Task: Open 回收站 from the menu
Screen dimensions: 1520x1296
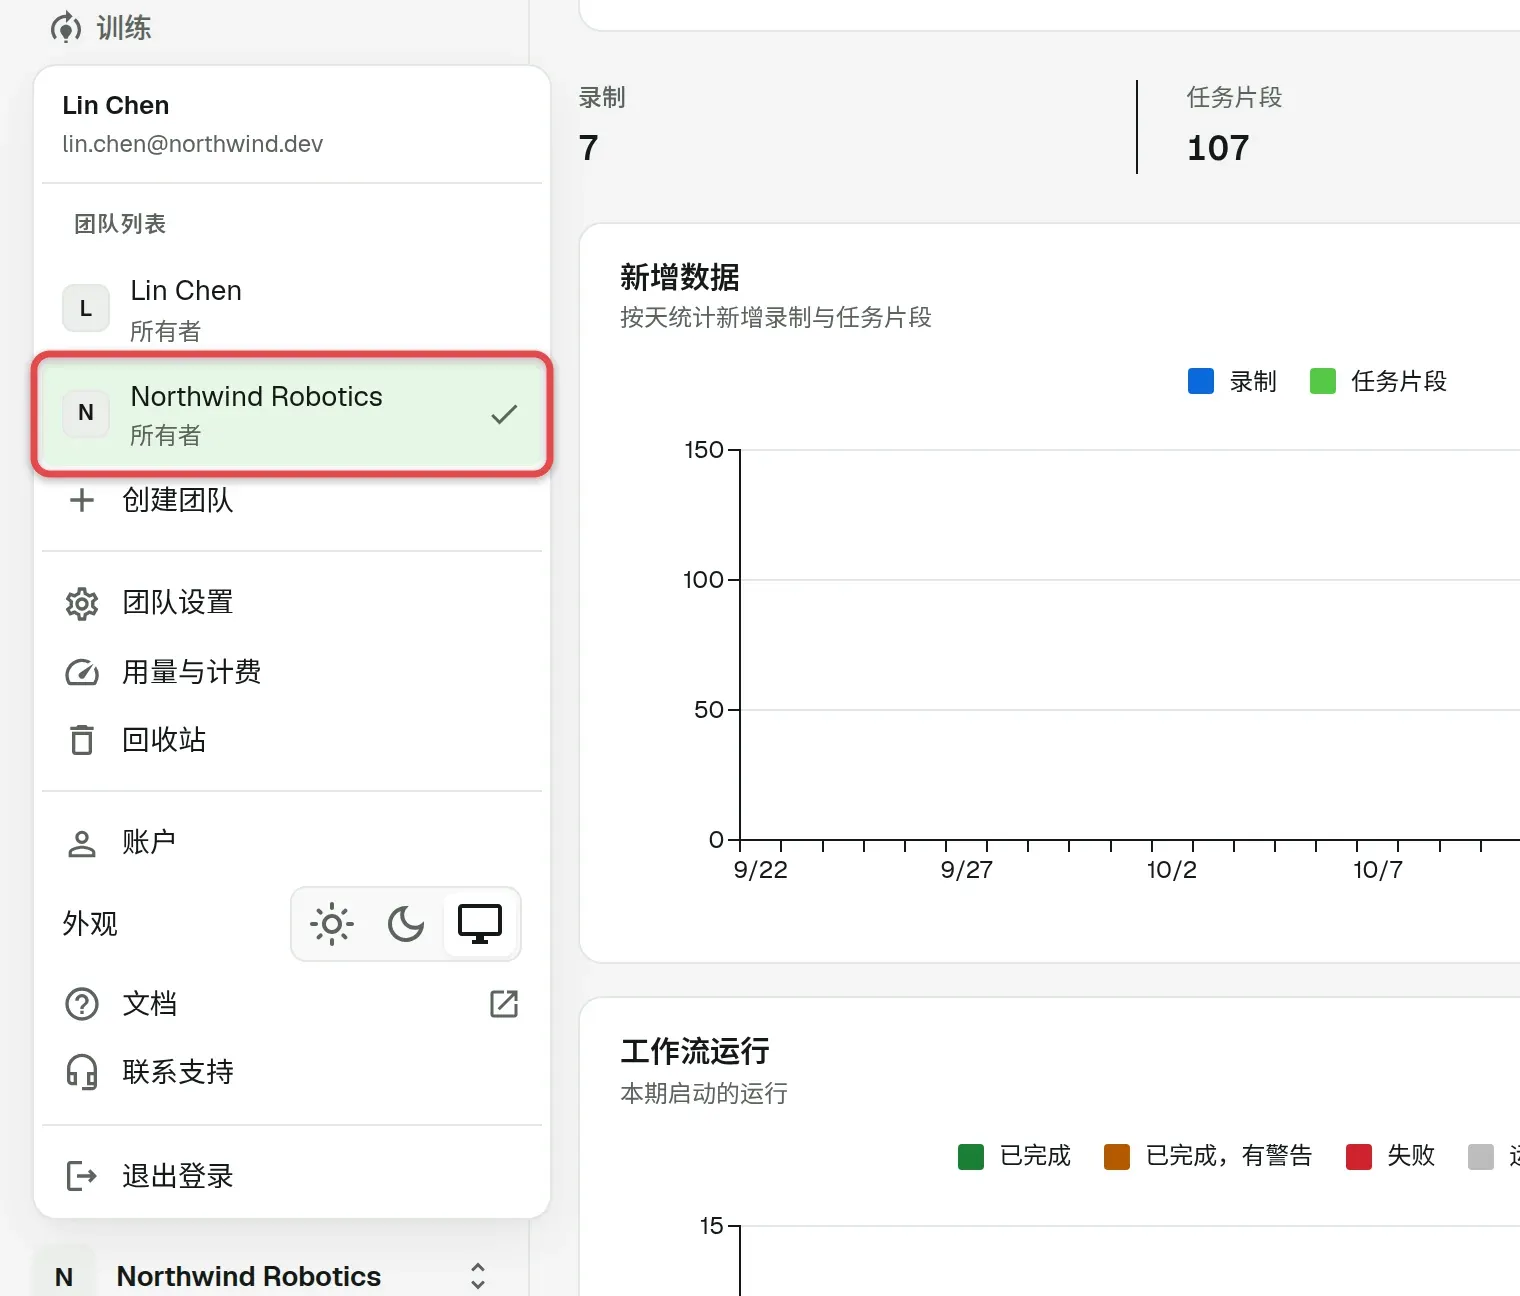Action: 292,740
